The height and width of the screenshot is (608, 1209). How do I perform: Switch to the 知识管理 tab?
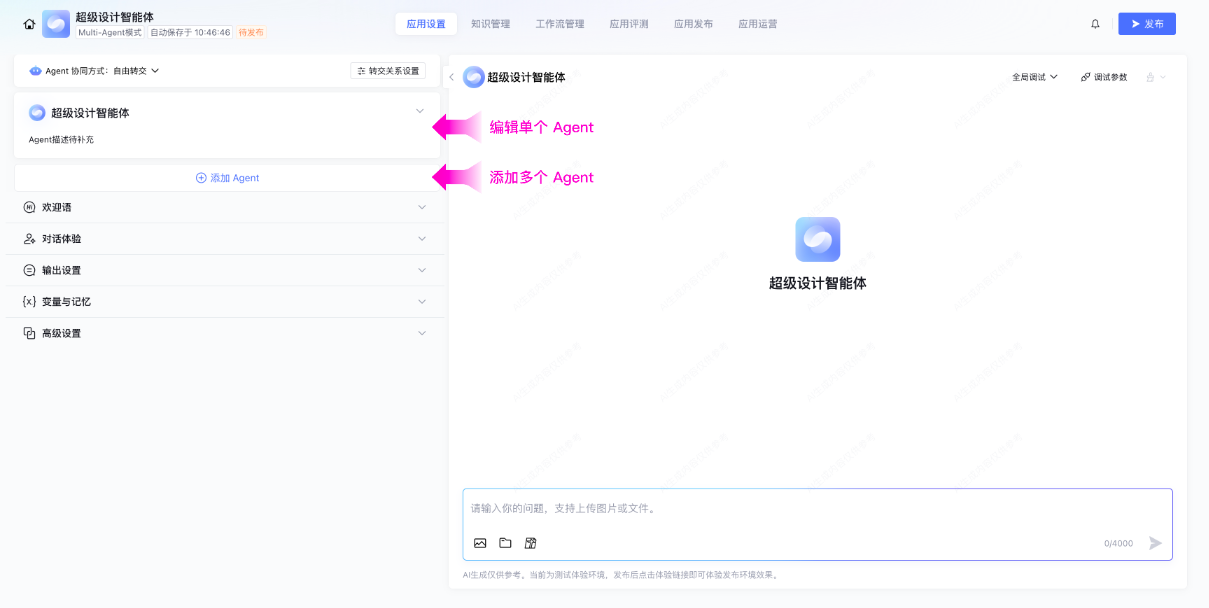(491, 24)
